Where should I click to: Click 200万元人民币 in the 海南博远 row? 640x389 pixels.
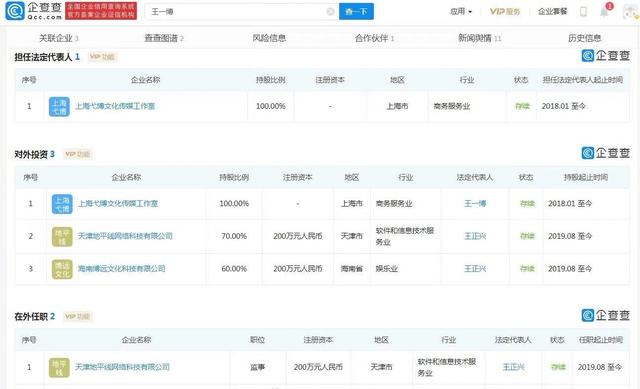(x=298, y=269)
